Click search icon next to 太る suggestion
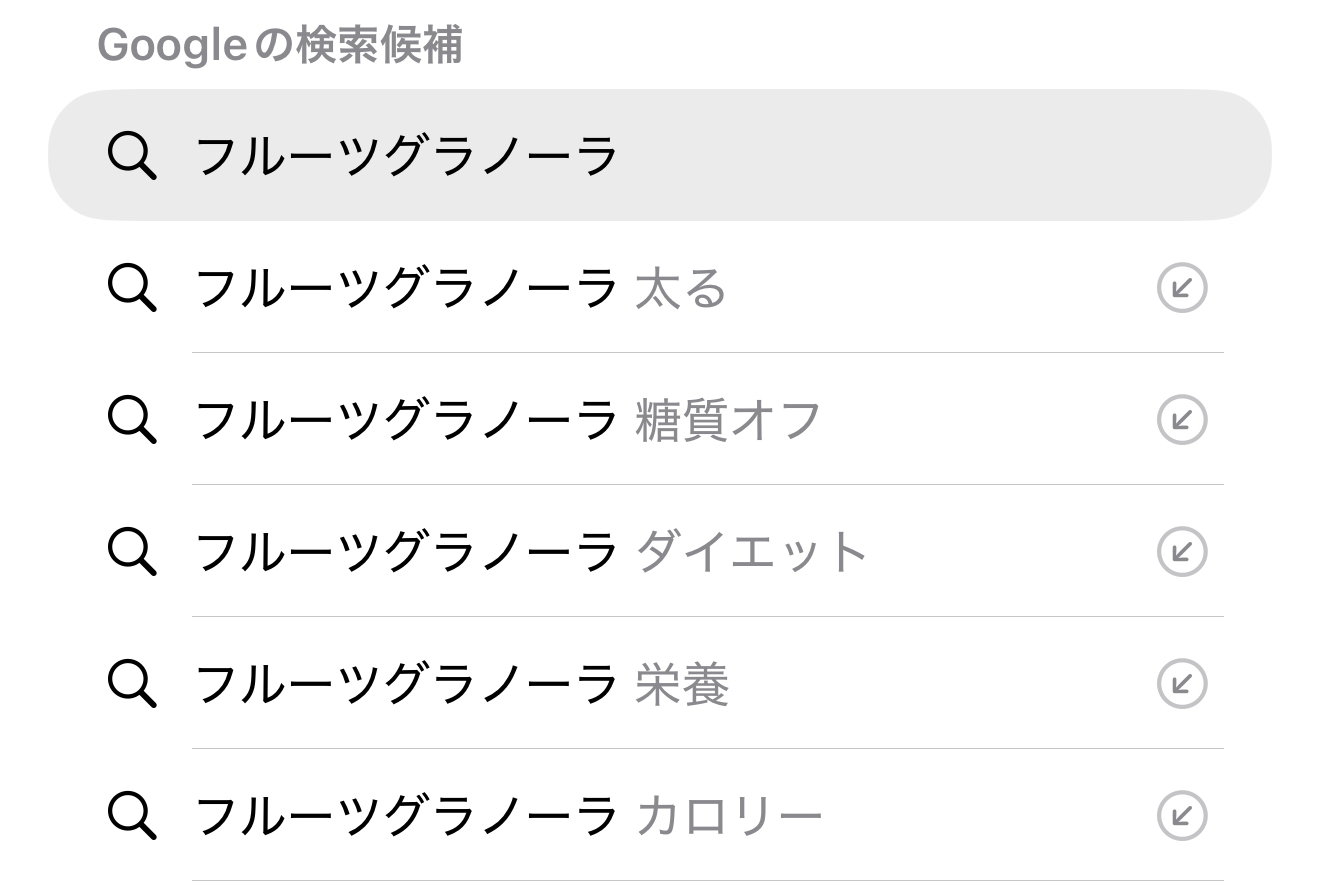 132,288
